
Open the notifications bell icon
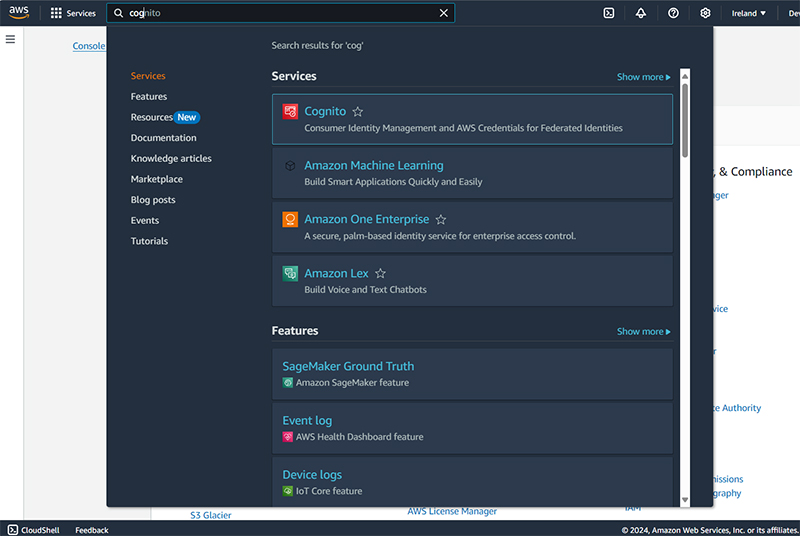click(x=641, y=13)
